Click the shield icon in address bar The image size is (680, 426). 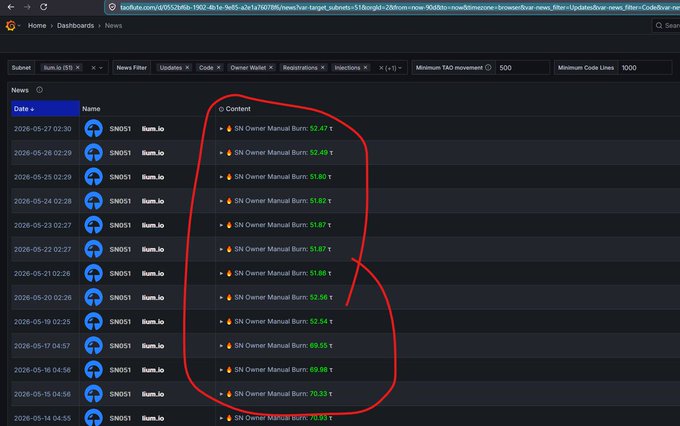coord(112,7)
